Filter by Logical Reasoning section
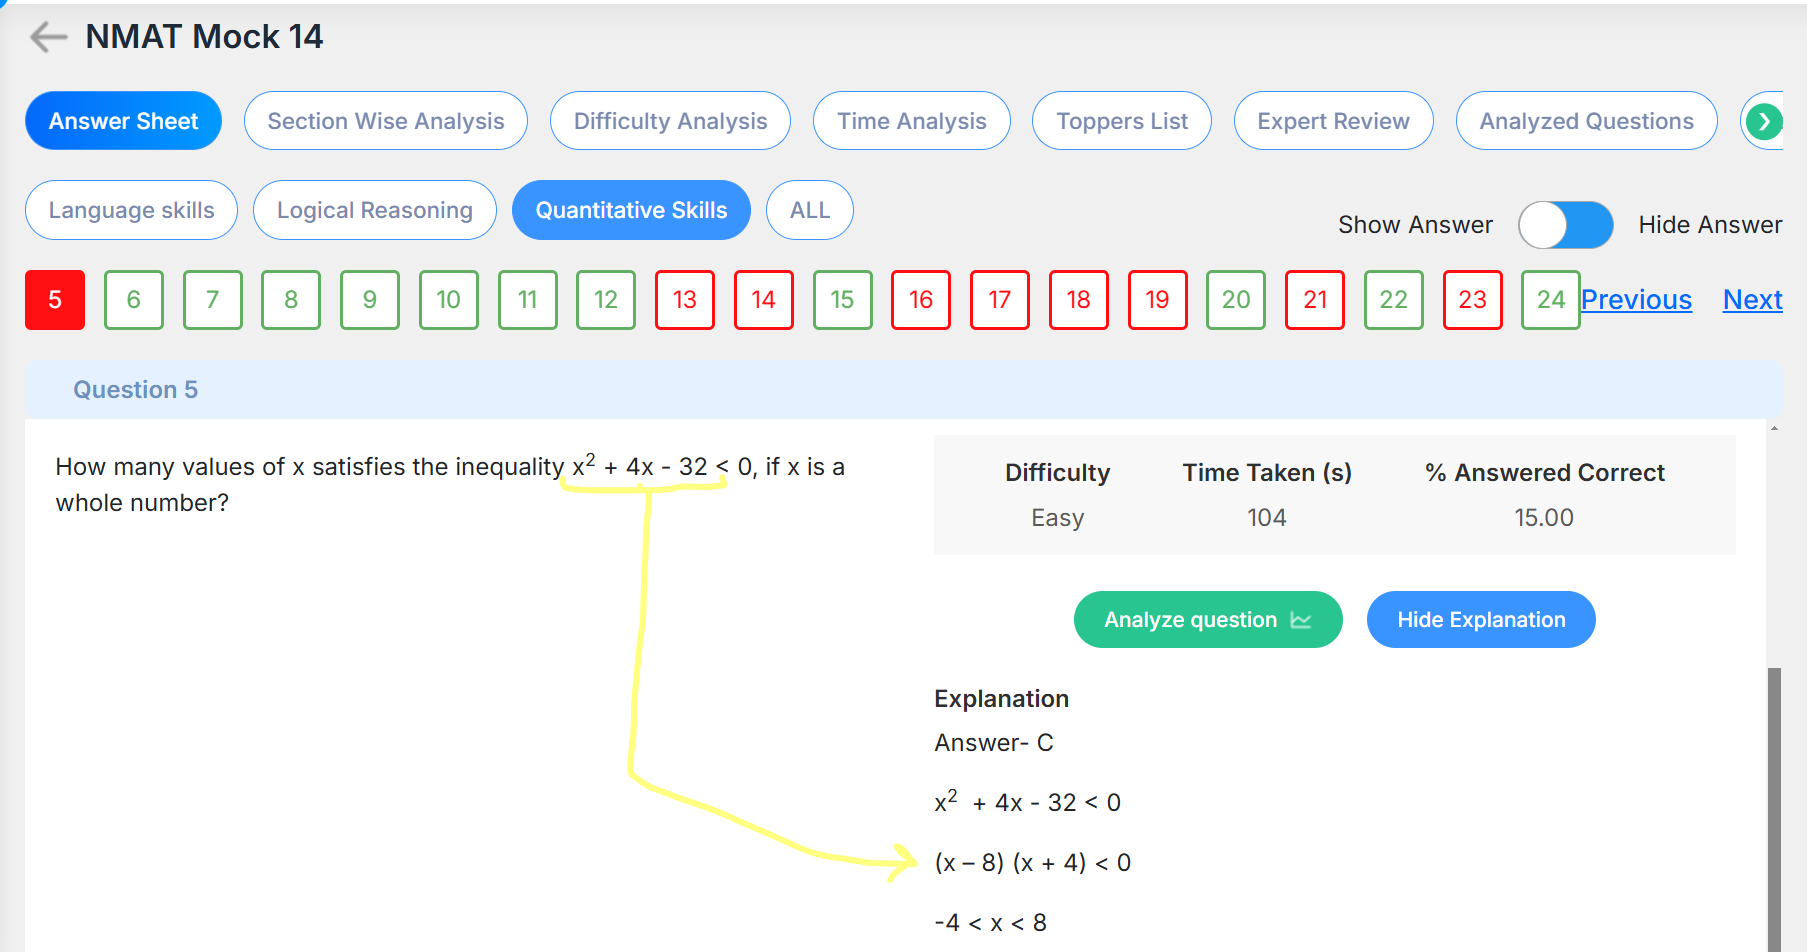The image size is (1807, 952). pyautogui.click(x=375, y=210)
